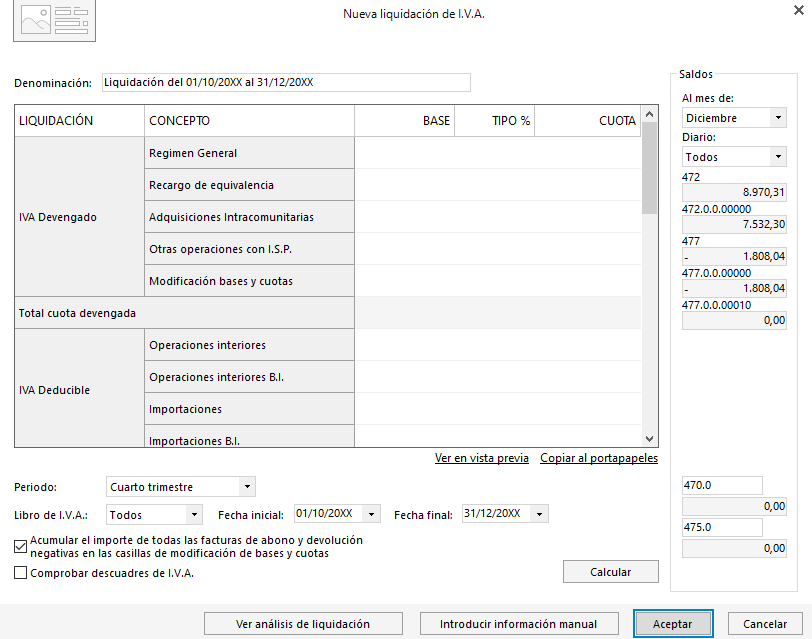Click the 472.0.0.00000 balance value 7.532,30
The image size is (812, 639).
point(734,224)
